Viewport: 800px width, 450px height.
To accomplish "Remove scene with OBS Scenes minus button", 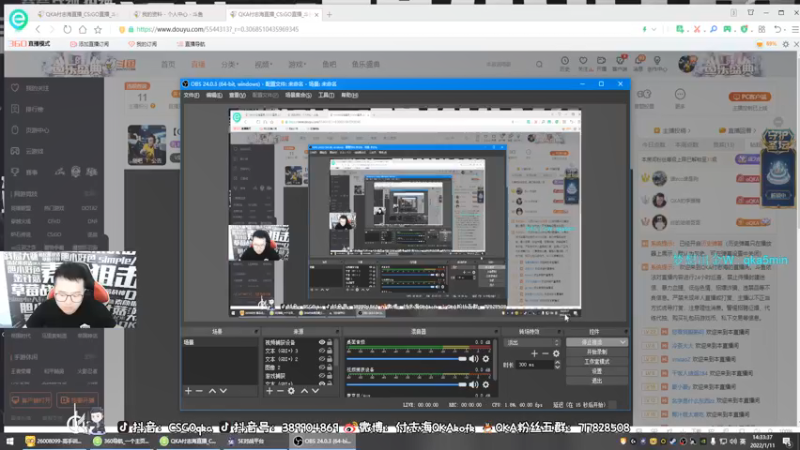I will [199, 391].
